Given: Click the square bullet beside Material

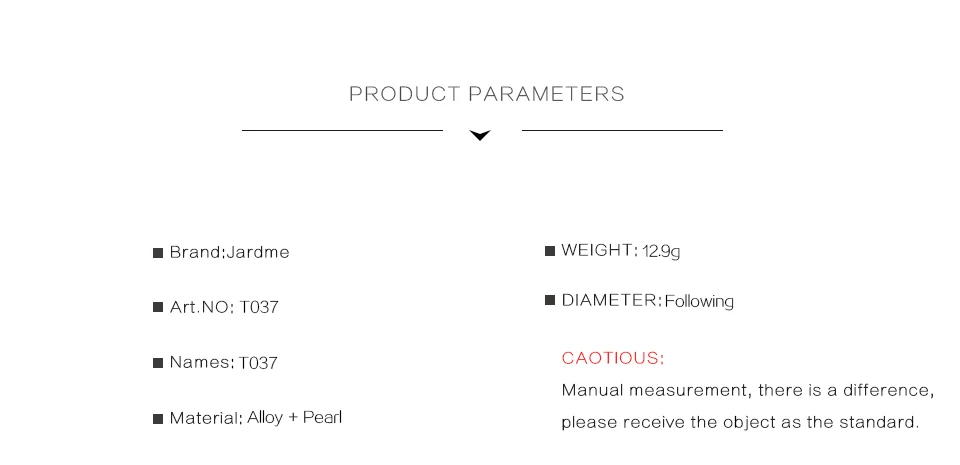Looking at the screenshot, I should click(x=158, y=419).
